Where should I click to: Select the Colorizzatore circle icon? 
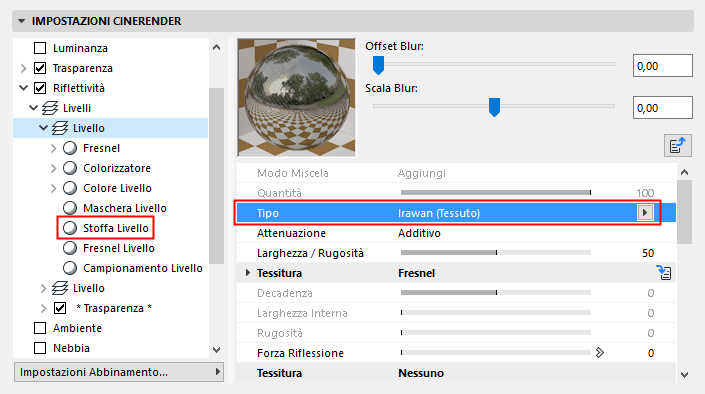70,168
